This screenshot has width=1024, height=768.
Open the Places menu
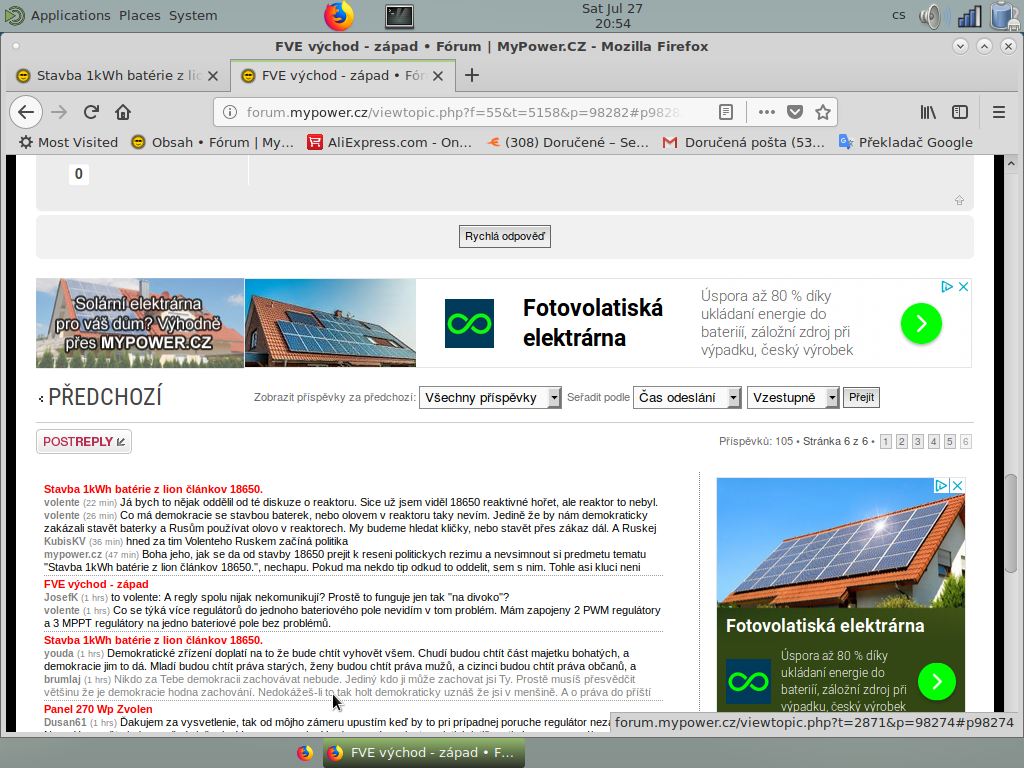coord(140,16)
